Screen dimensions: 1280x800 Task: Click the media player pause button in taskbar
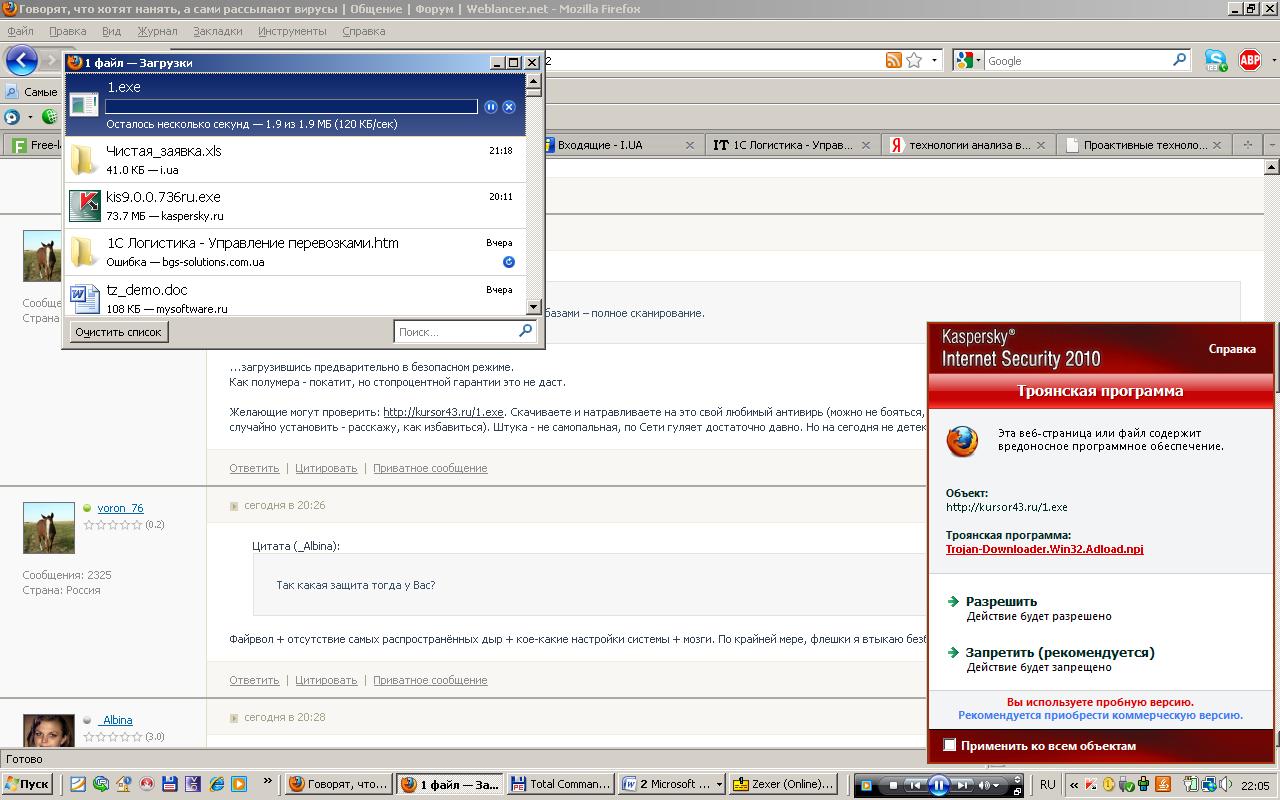tap(939, 786)
